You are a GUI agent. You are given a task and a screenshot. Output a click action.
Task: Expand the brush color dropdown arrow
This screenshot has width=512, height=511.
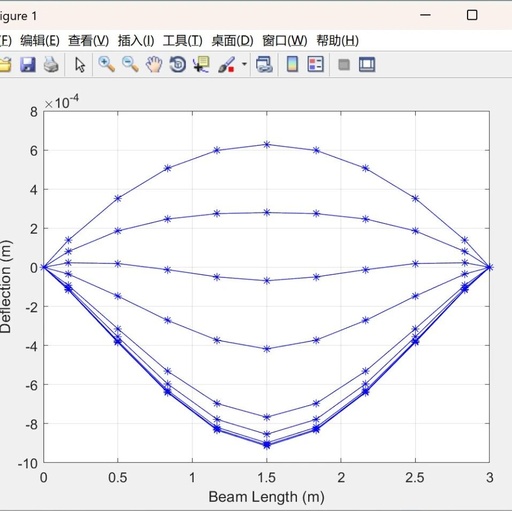coord(244,64)
